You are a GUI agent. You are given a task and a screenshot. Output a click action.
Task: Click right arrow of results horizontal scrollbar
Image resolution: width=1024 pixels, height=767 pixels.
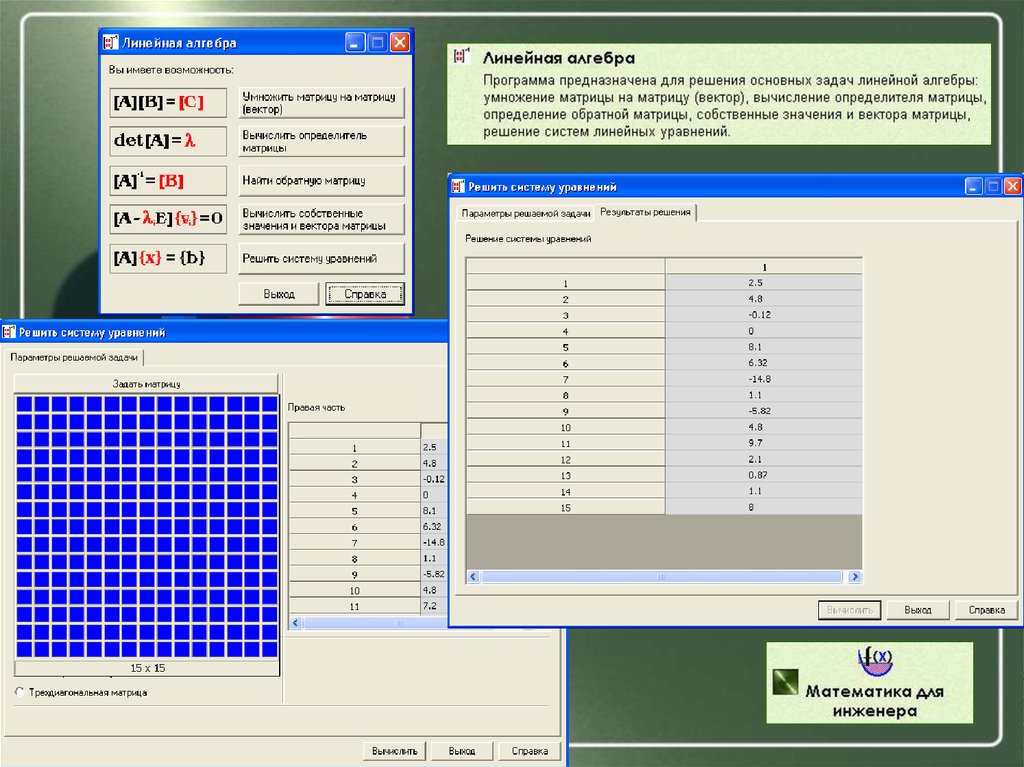coord(855,577)
